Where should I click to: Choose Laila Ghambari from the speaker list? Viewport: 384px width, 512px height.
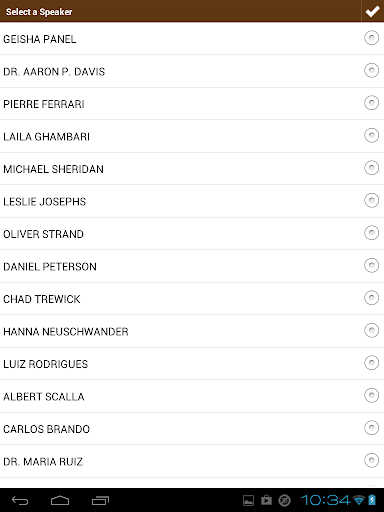[x=192, y=136]
